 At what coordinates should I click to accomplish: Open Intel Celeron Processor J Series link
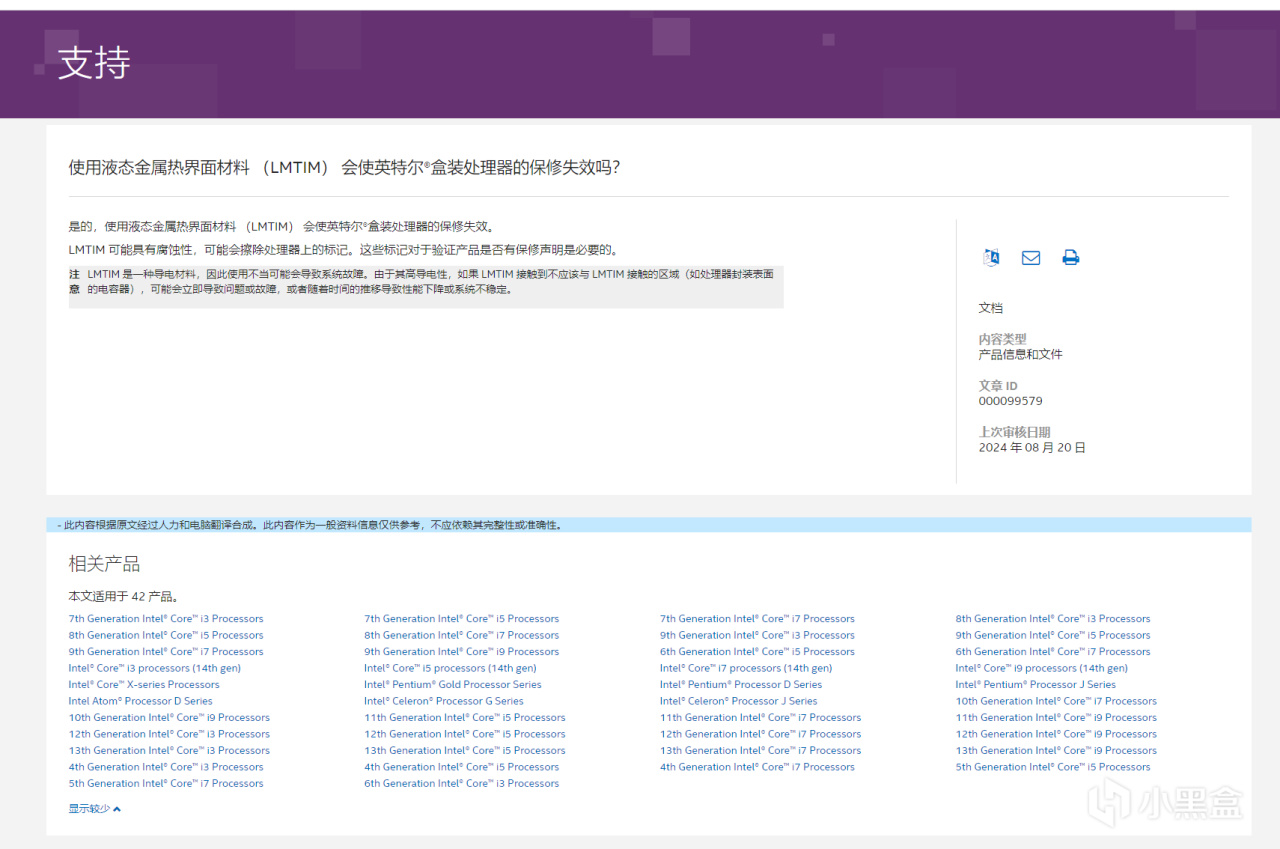coord(738,701)
